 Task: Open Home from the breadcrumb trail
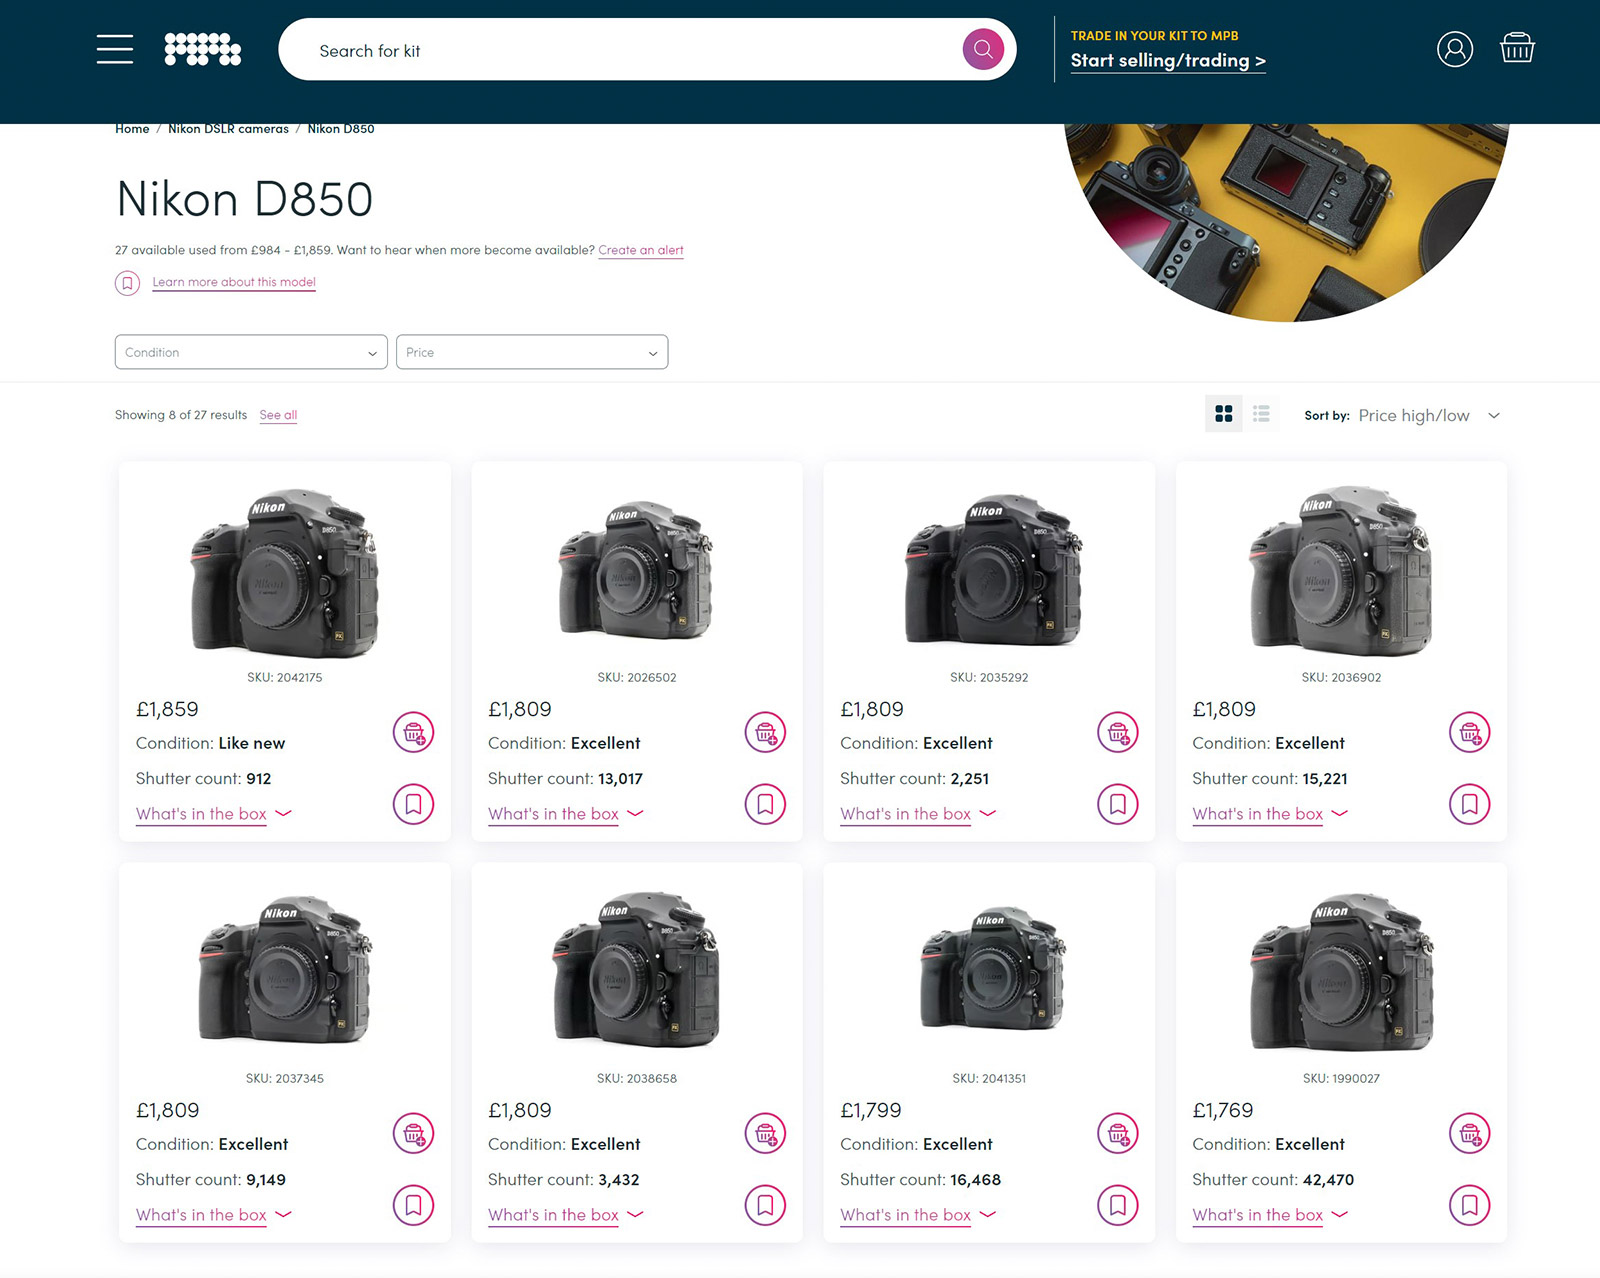(x=131, y=128)
